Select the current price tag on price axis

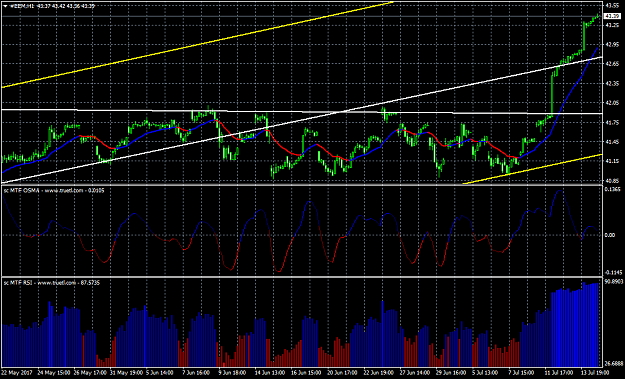[611, 16]
